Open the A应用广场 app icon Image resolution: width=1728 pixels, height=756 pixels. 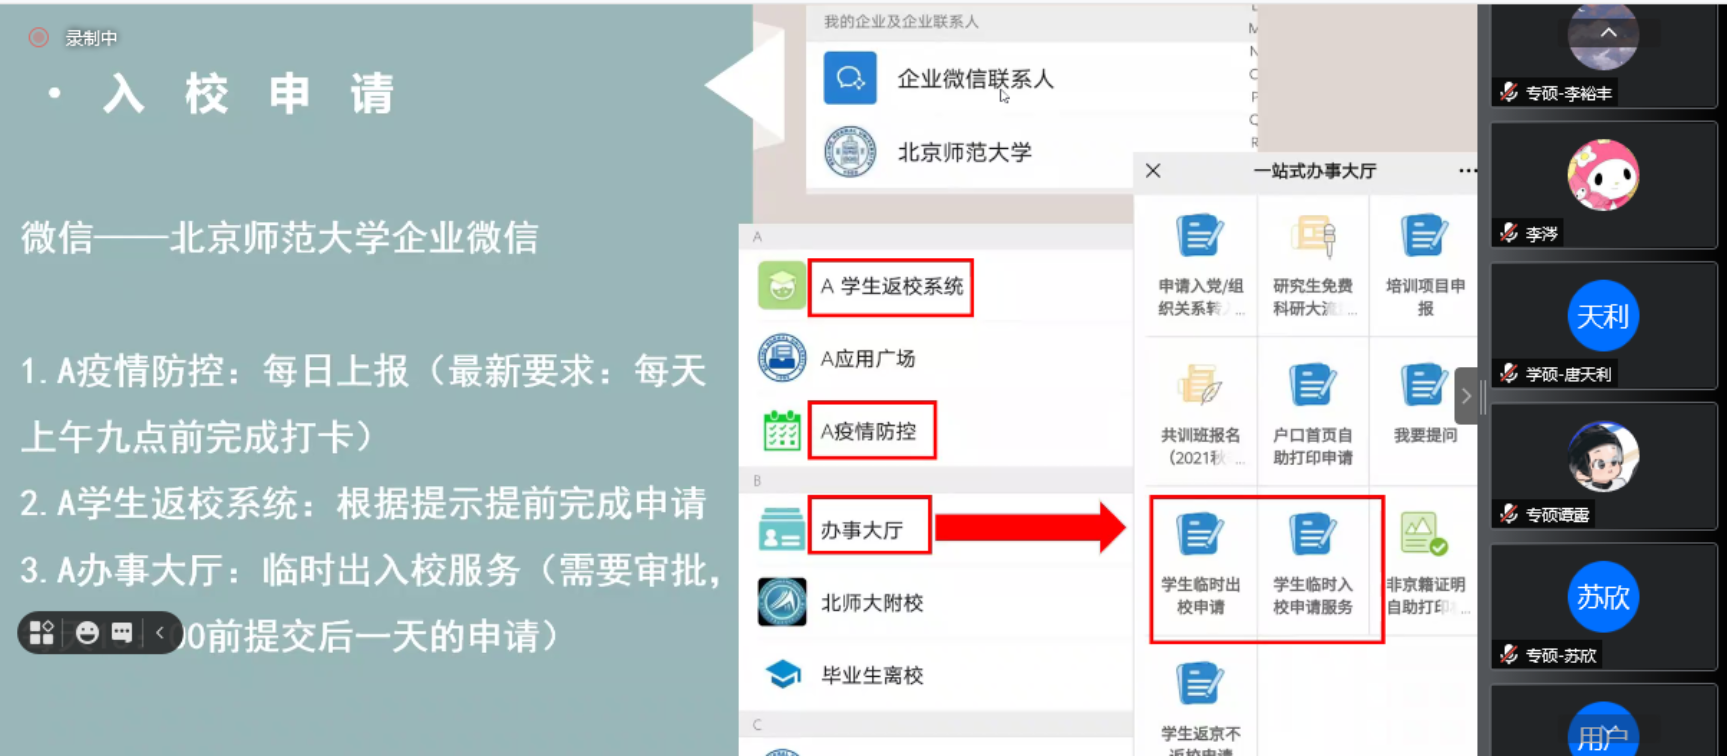[x=782, y=358]
